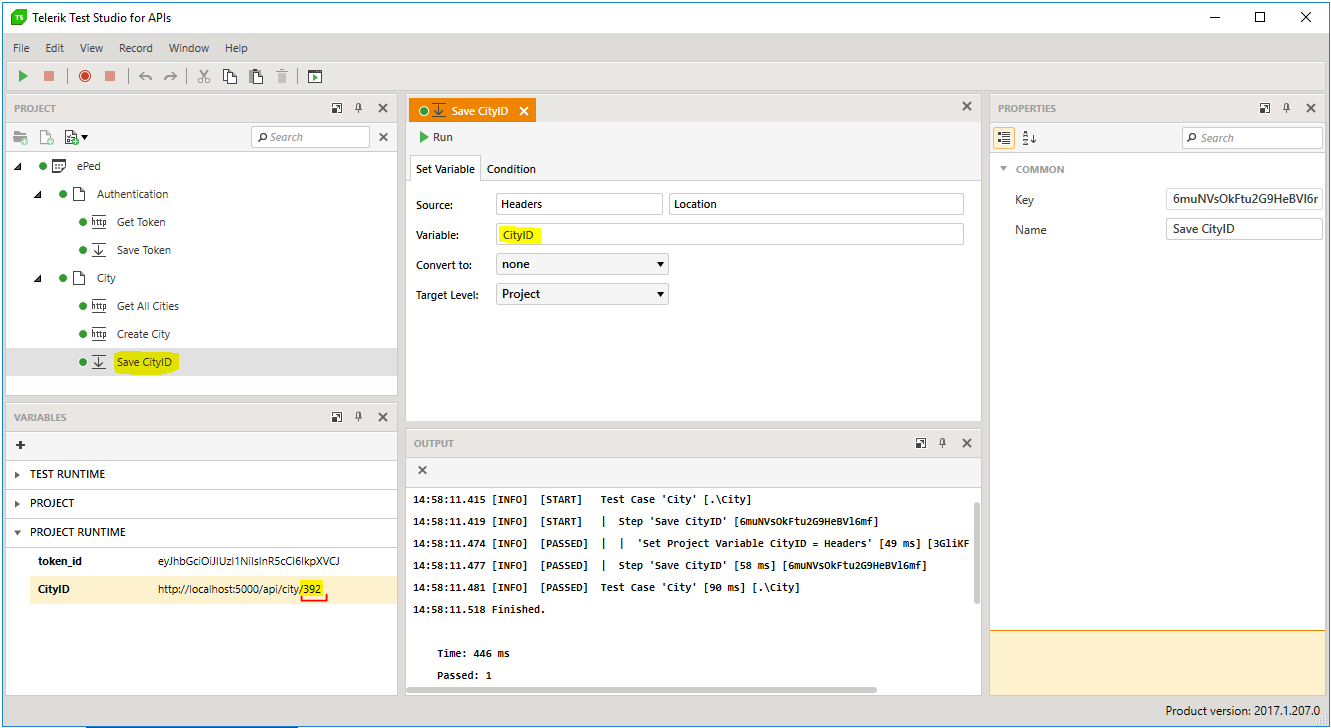Click the Paste icon in the toolbar
The image size is (1331, 728).
tap(256, 76)
